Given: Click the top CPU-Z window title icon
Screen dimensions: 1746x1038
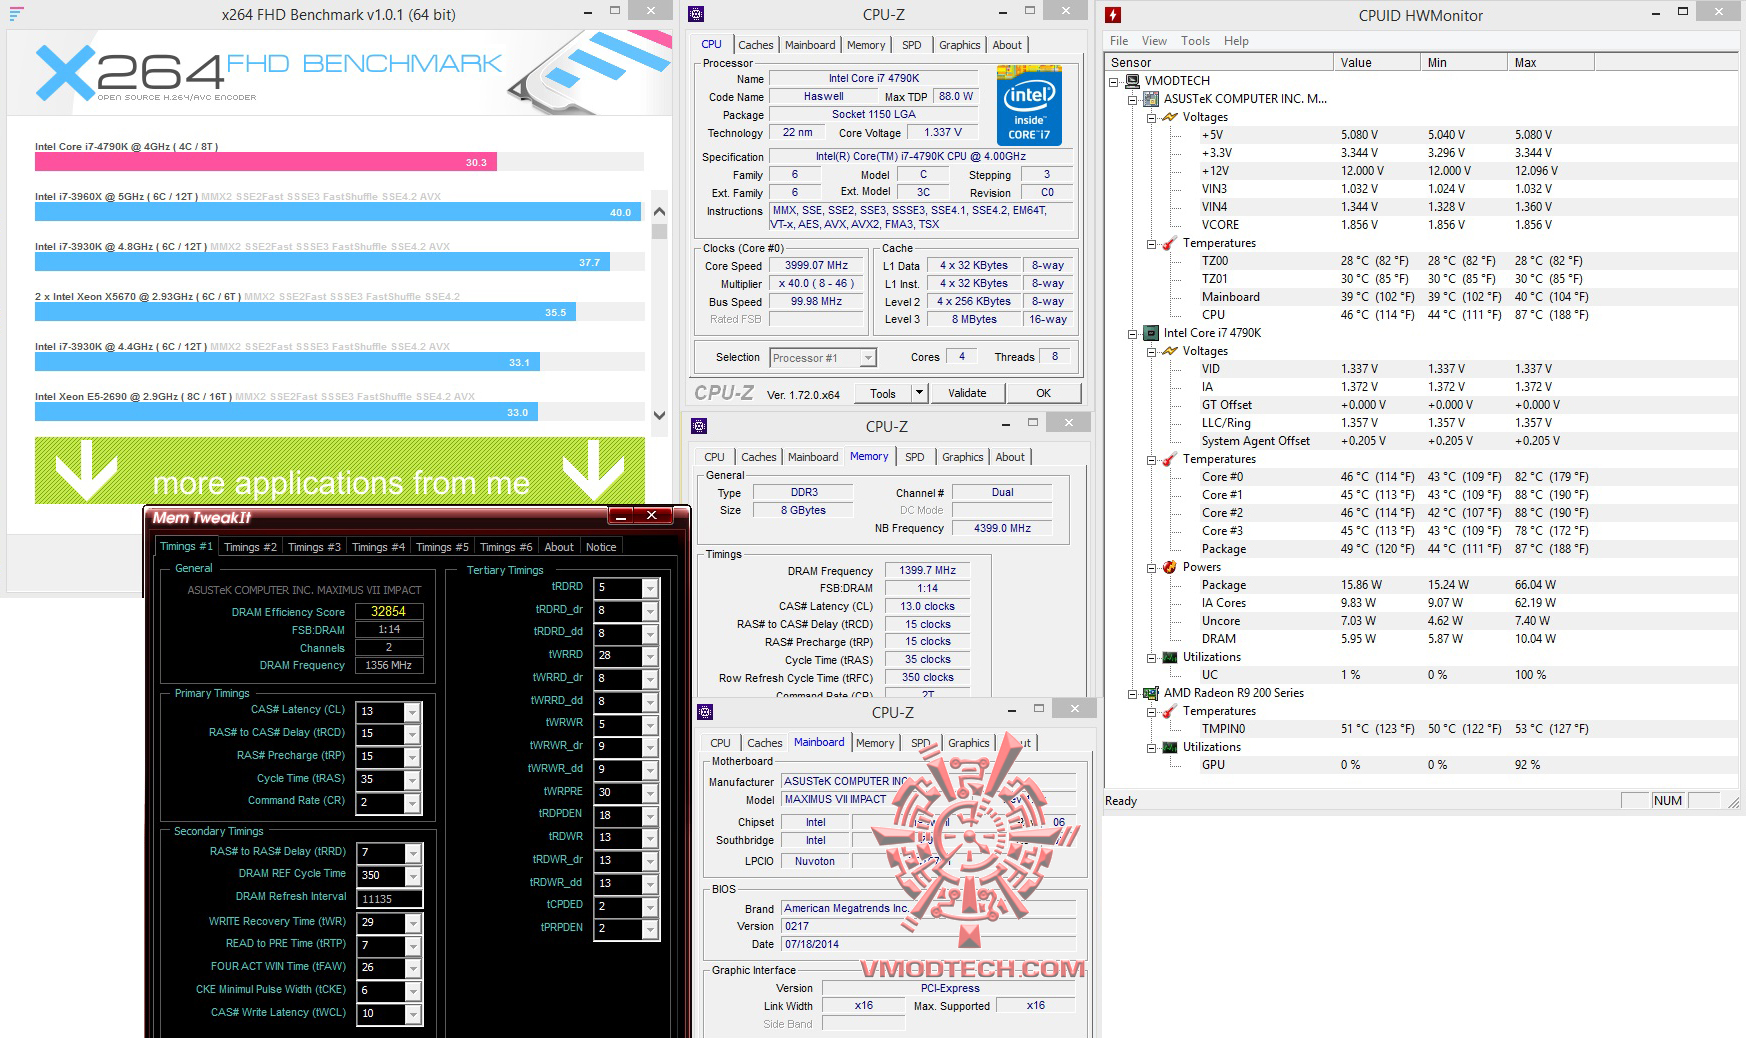Looking at the screenshot, I should [697, 14].
